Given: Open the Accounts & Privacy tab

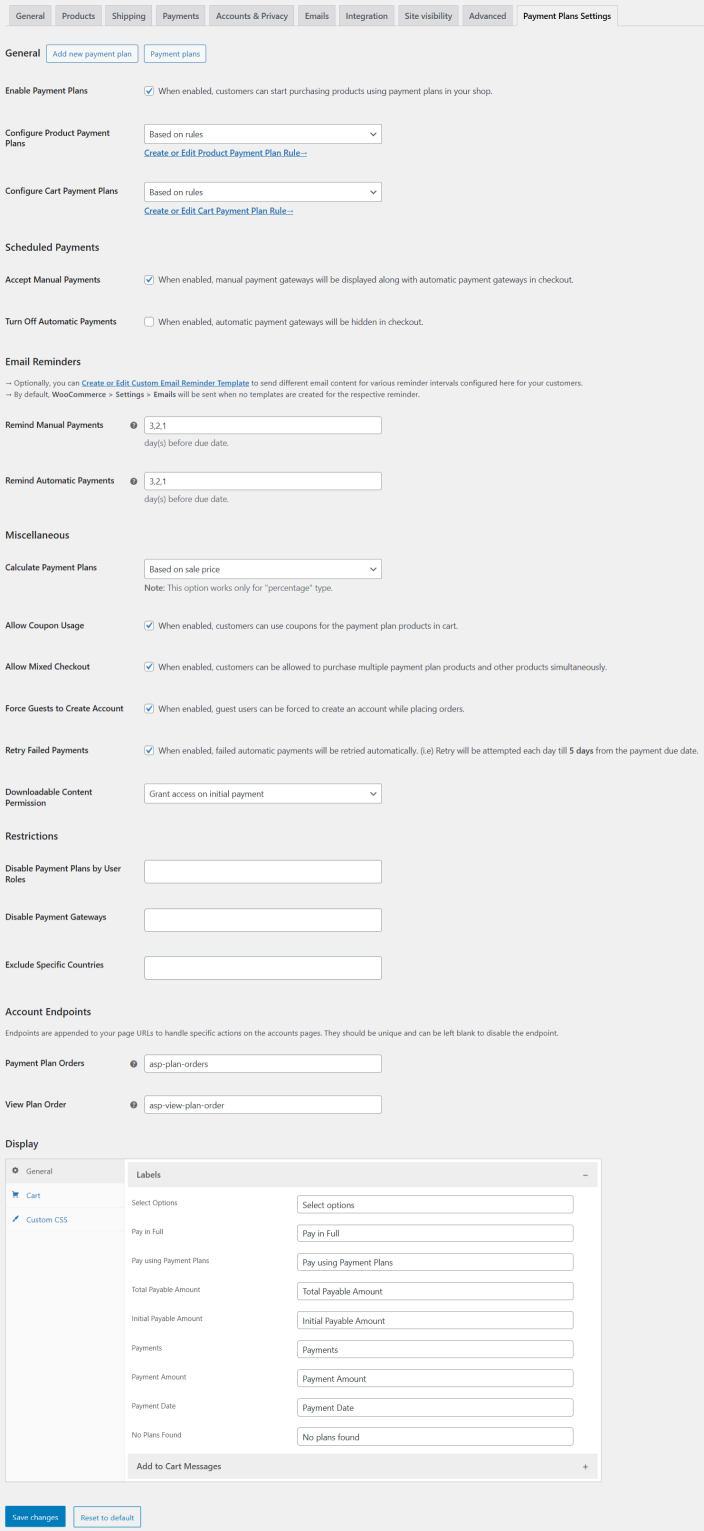Looking at the screenshot, I should [x=252, y=16].
